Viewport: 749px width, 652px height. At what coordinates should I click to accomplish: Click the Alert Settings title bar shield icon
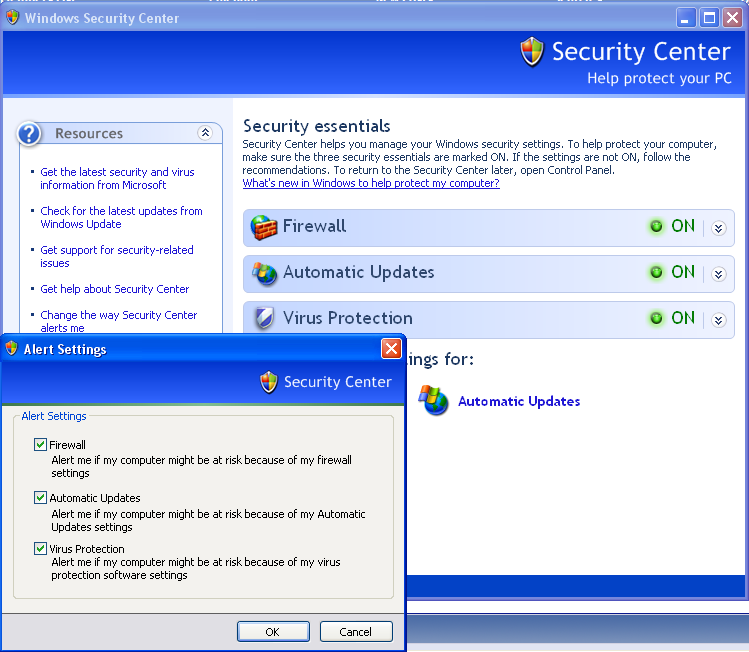pos(12,349)
